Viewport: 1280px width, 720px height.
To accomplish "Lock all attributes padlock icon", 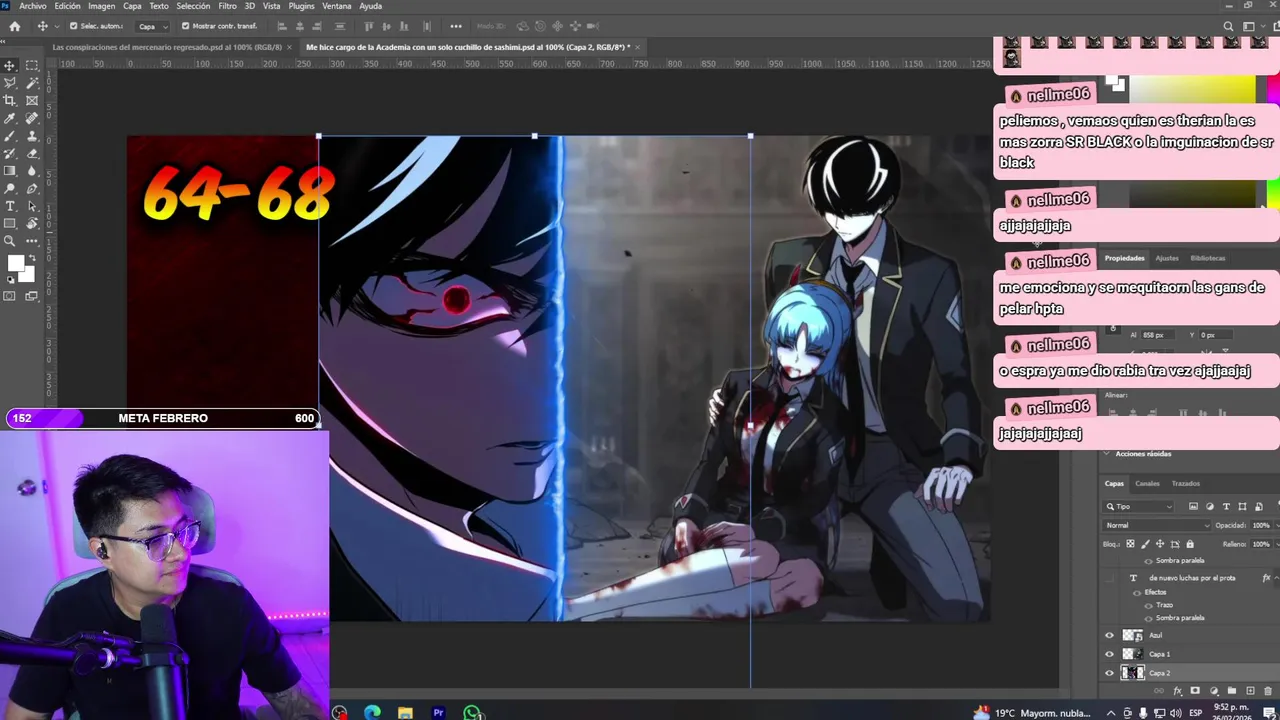I will click(1190, 544).
